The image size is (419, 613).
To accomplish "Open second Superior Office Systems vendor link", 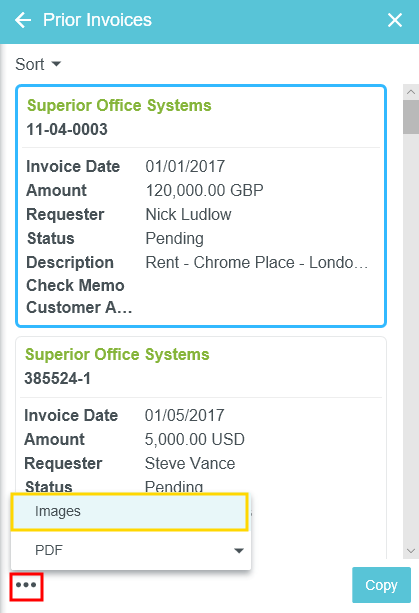I will (x=117, y=355).
